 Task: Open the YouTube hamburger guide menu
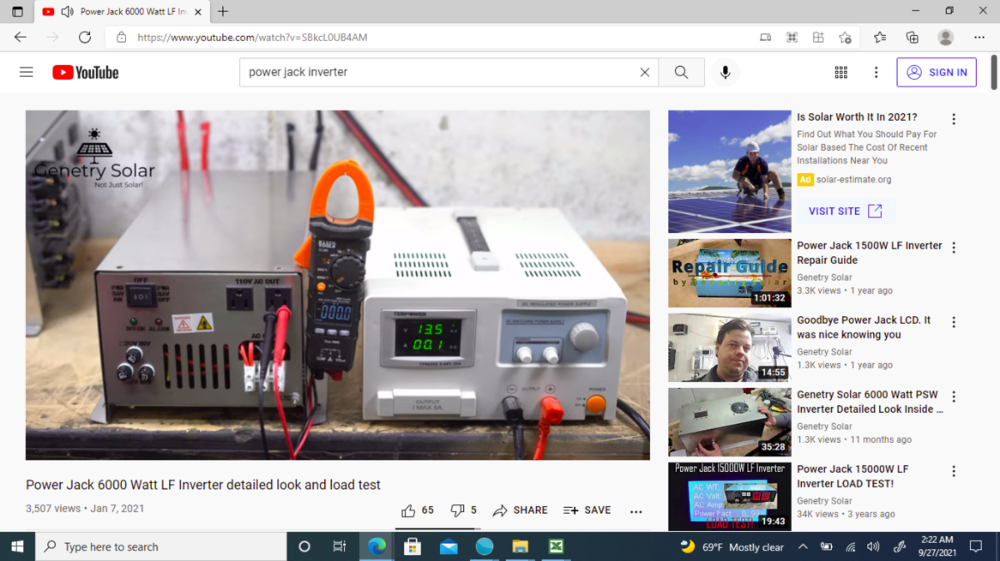pos(26,72)
